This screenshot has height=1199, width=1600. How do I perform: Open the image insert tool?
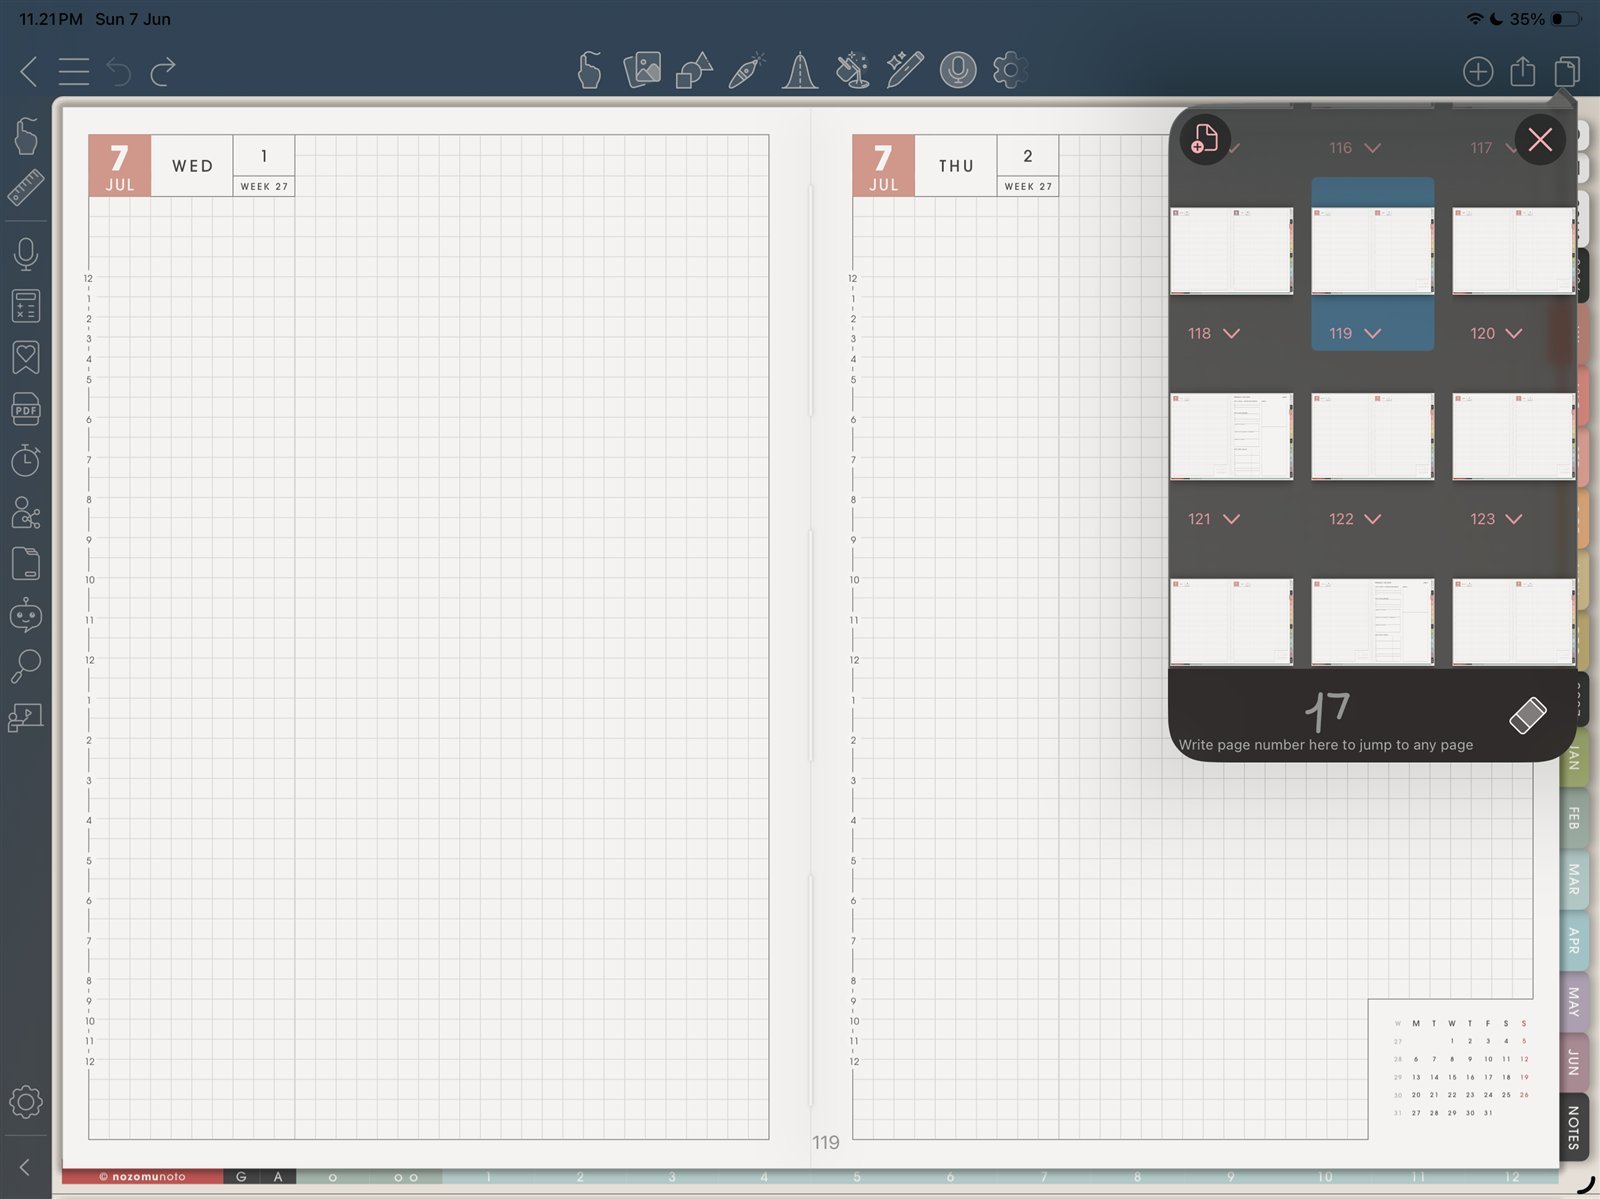coord(642,70)
